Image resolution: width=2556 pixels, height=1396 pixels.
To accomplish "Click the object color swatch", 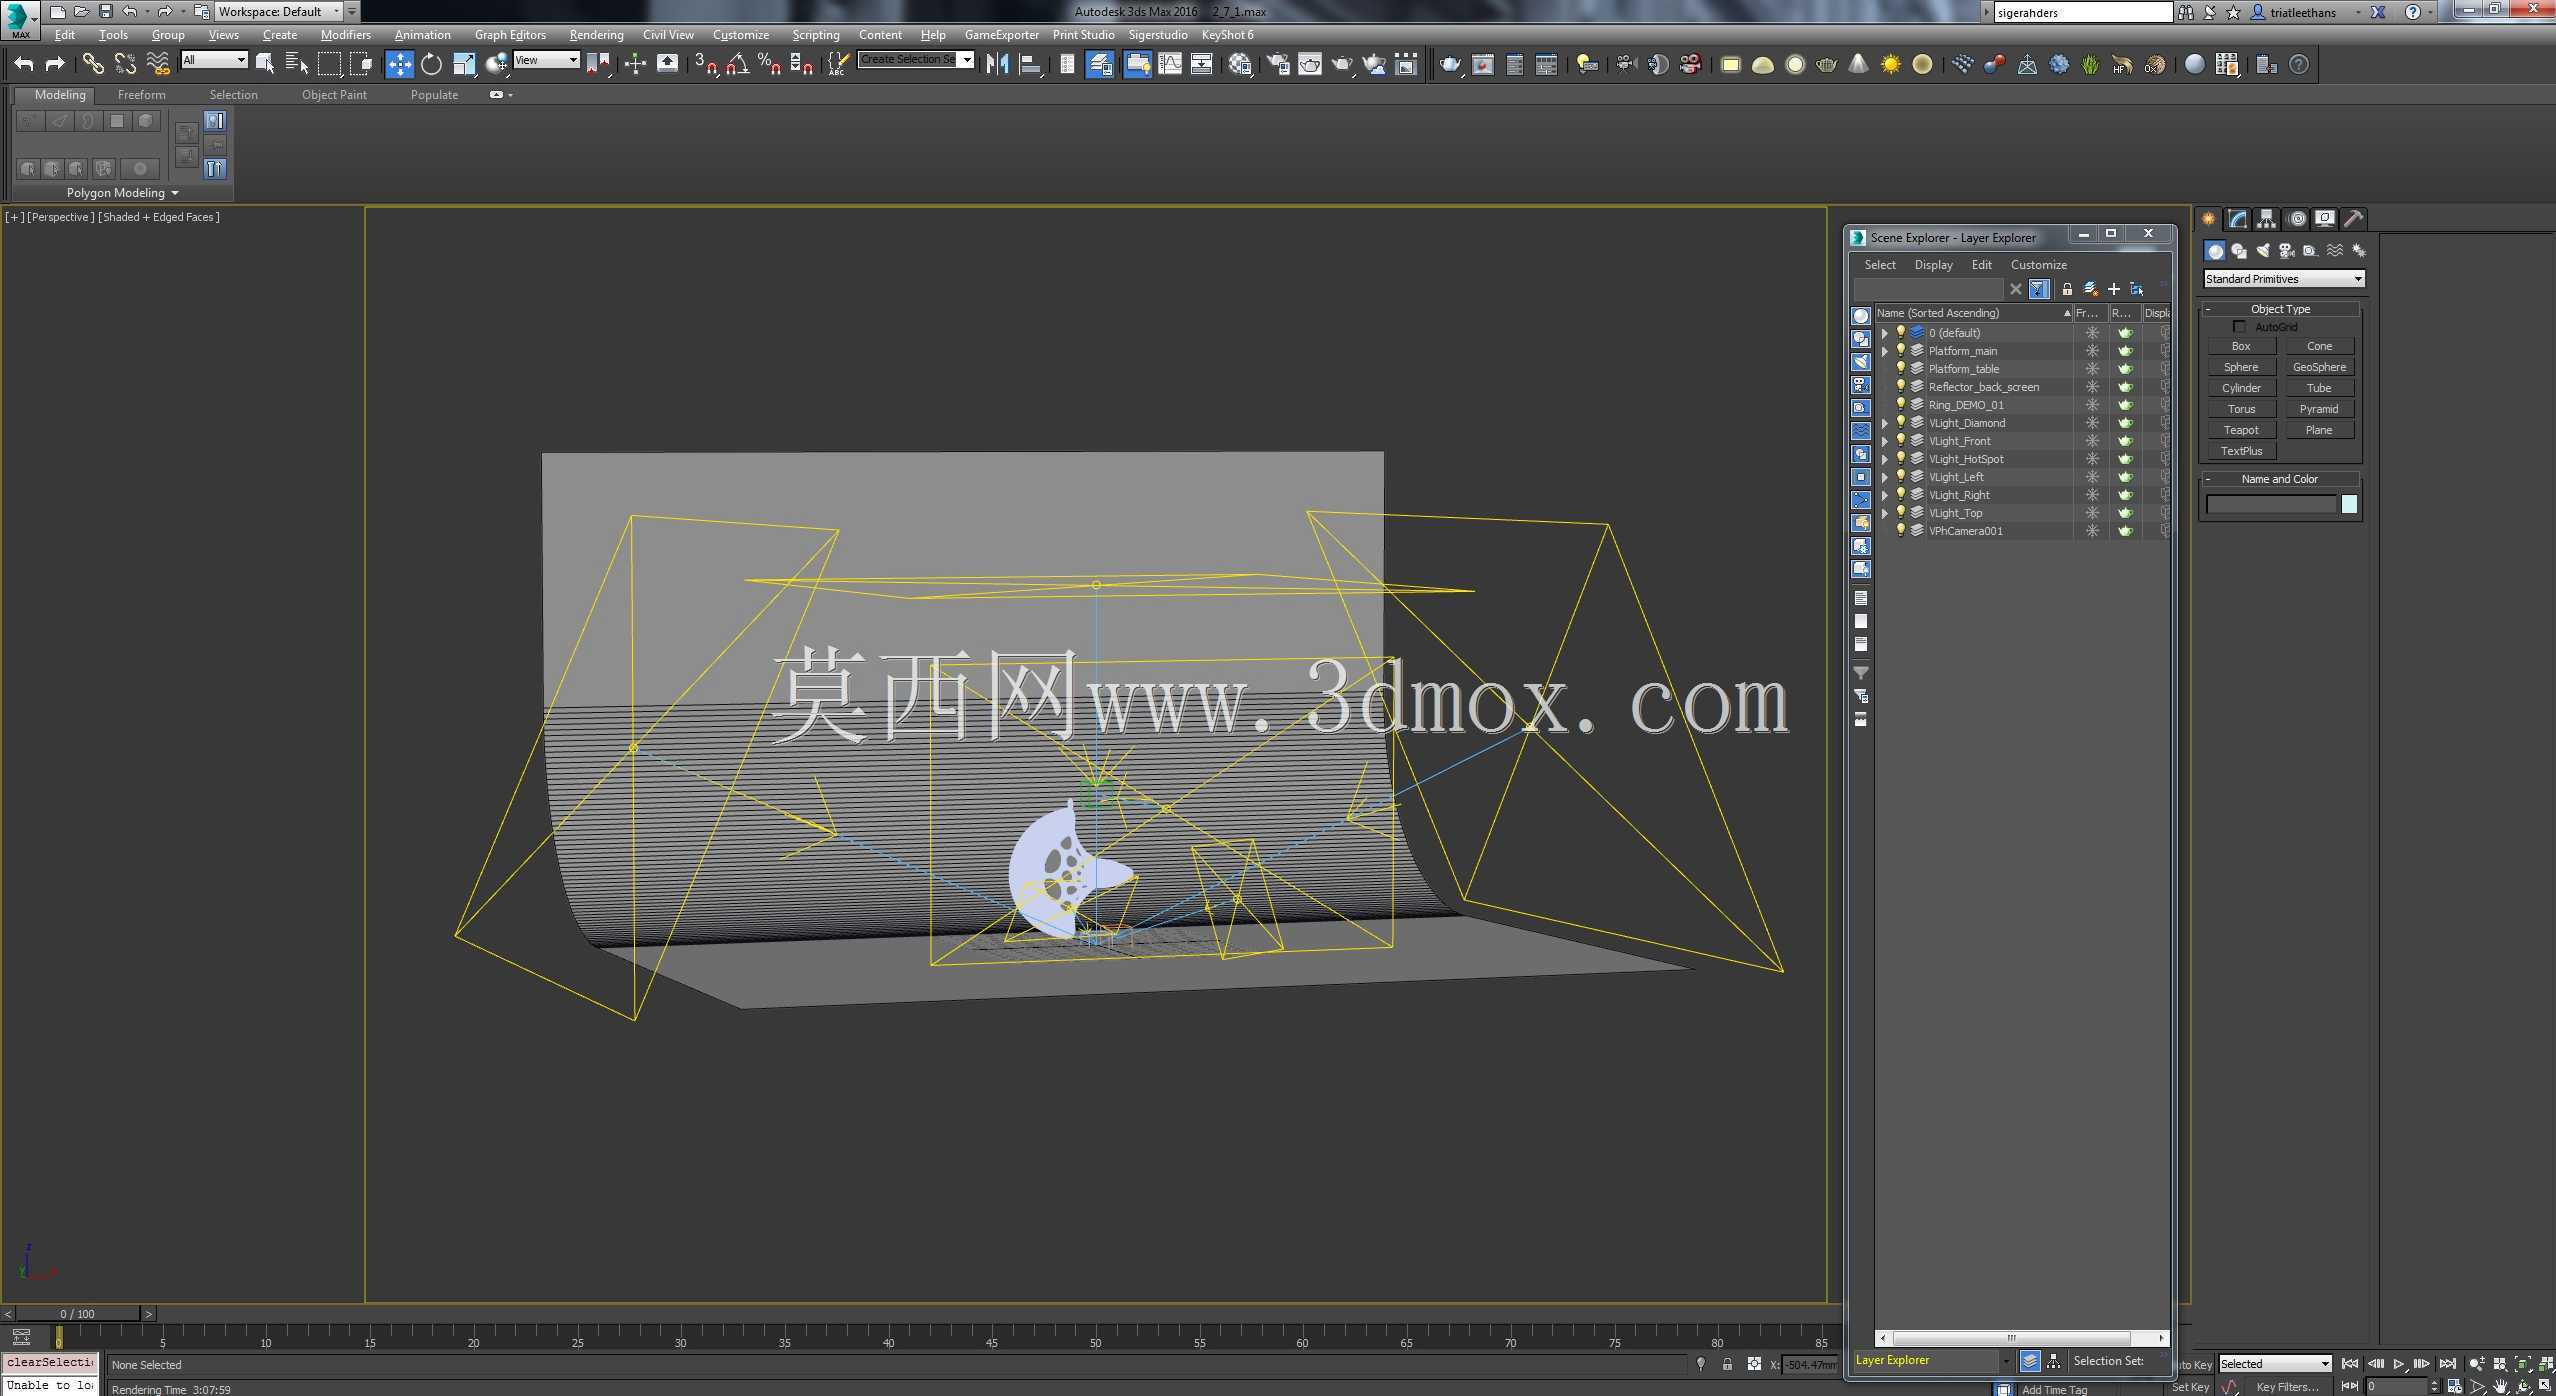I will [2349, 504].
